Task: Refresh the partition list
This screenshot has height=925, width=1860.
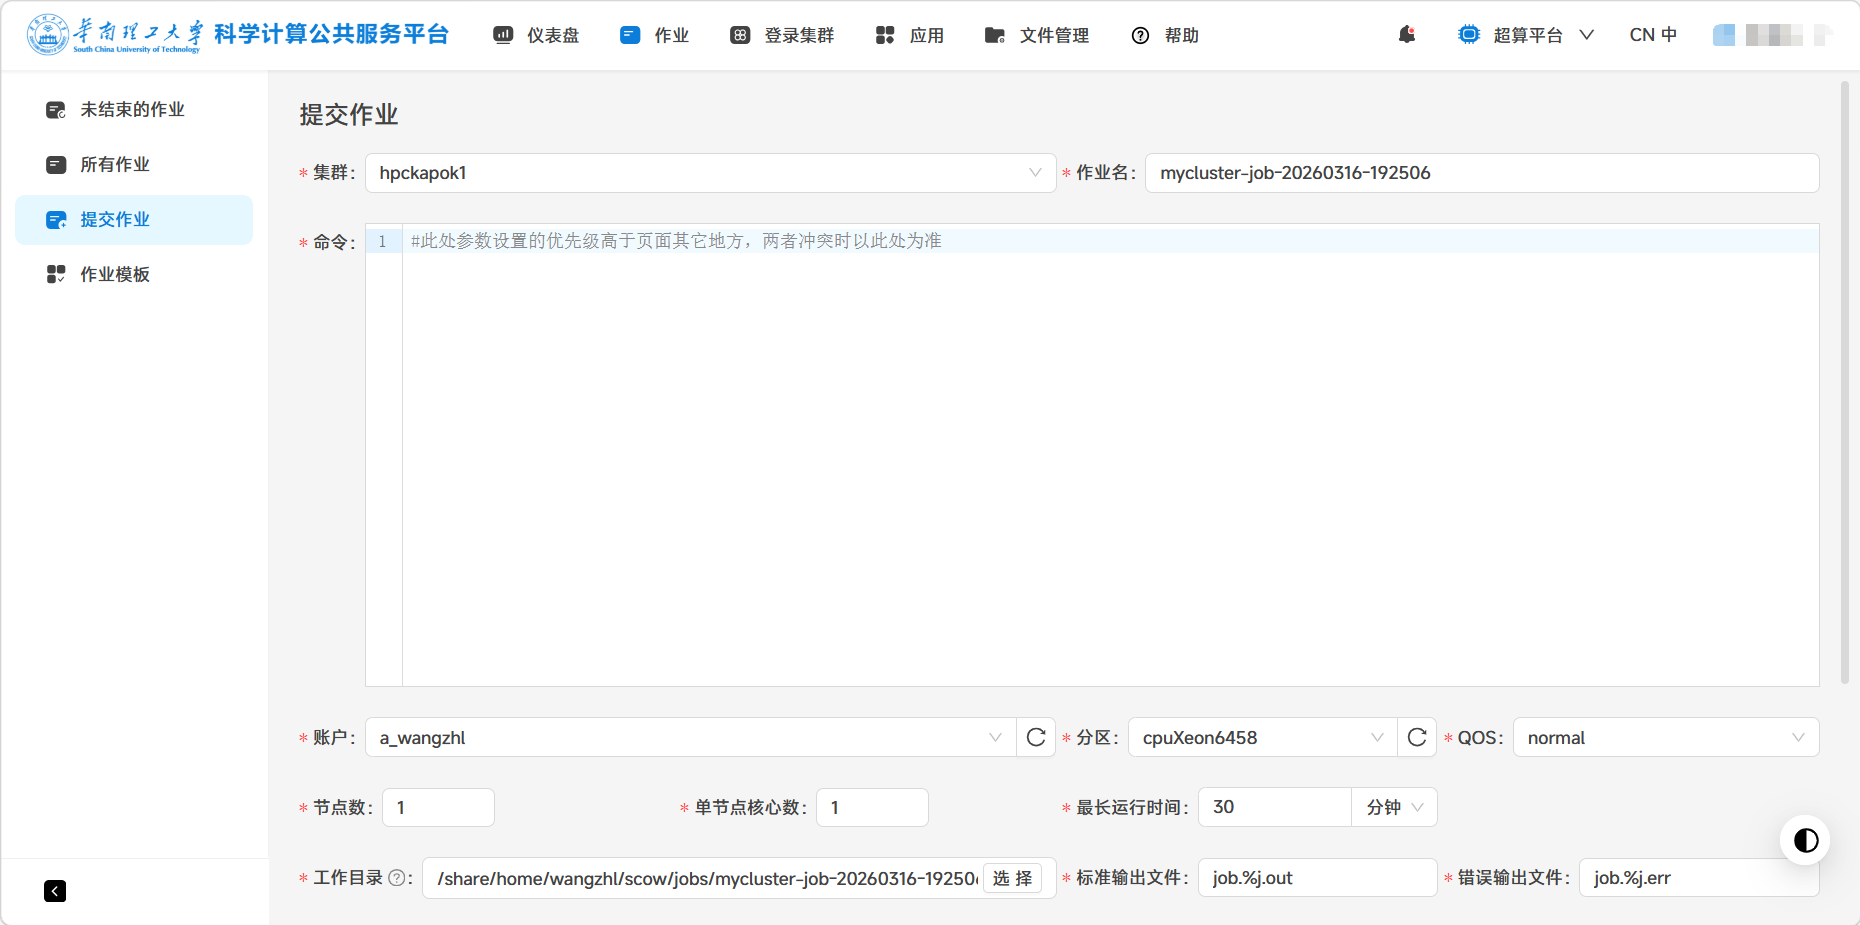Action: click(x=1417, y=738)
